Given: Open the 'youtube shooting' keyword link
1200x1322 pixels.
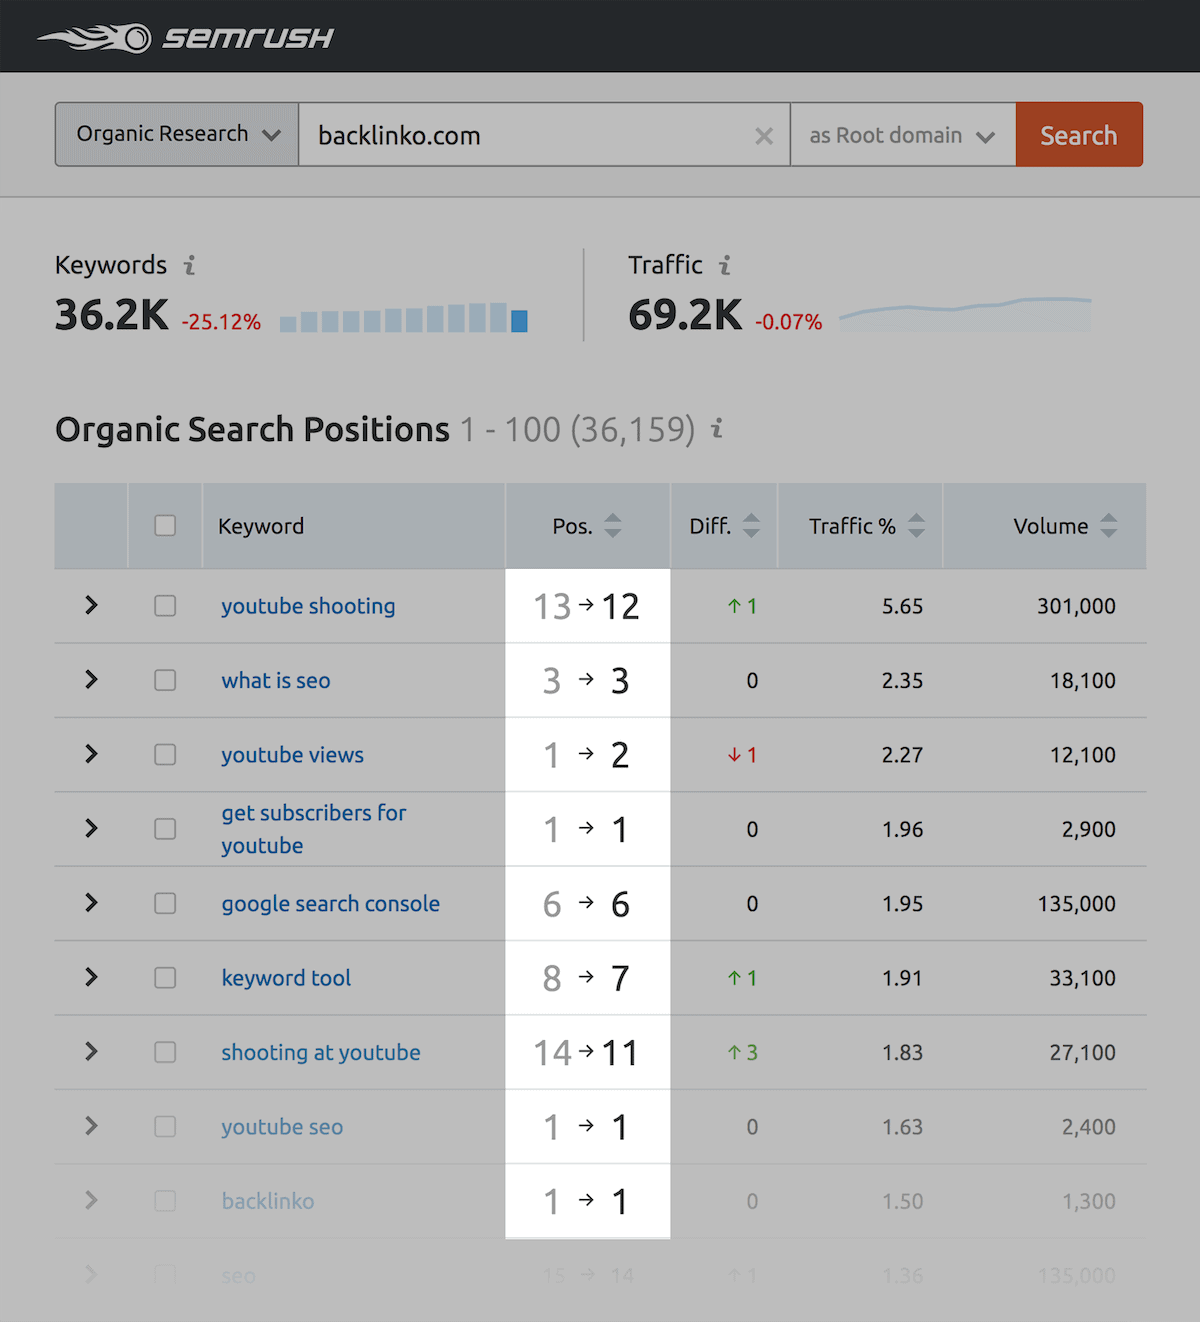Looking at the screenshot, I should click(308, 607).
